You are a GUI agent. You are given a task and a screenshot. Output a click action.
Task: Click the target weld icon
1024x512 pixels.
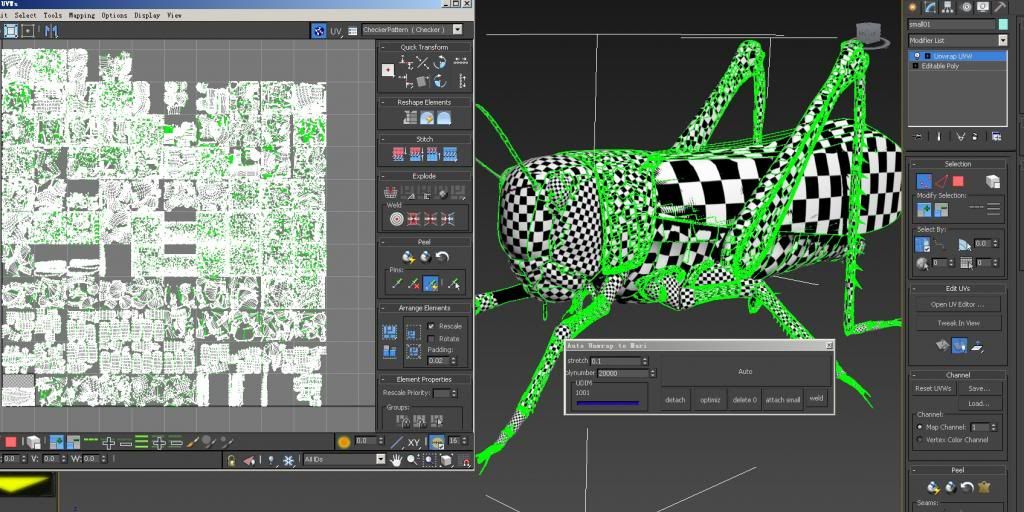tap(396, 219)
